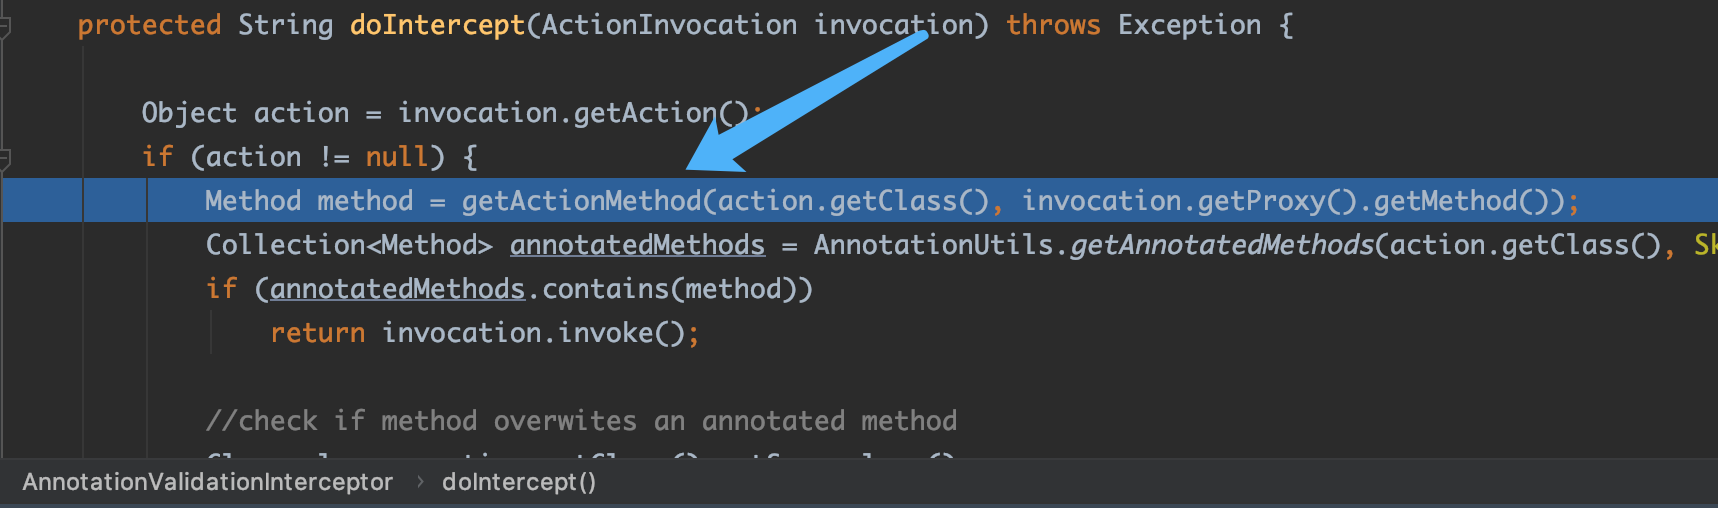Click the comment about overwriting annotated method
Image resolution: width=1718 pixels, height=508 pixels.
[x=581, y=421]
